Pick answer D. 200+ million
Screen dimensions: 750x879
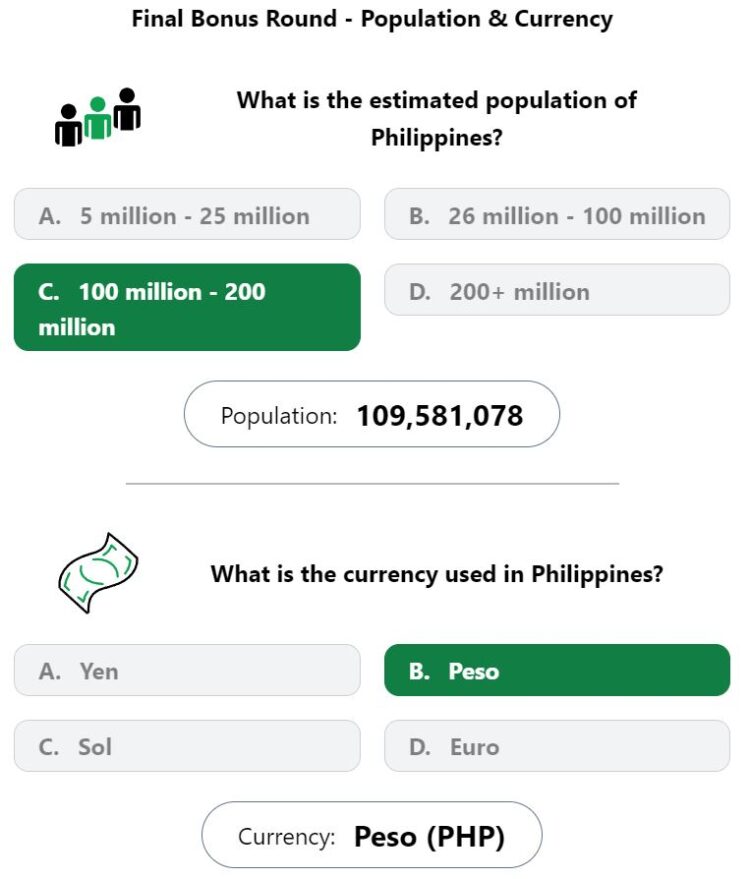(x=557, y=290)
